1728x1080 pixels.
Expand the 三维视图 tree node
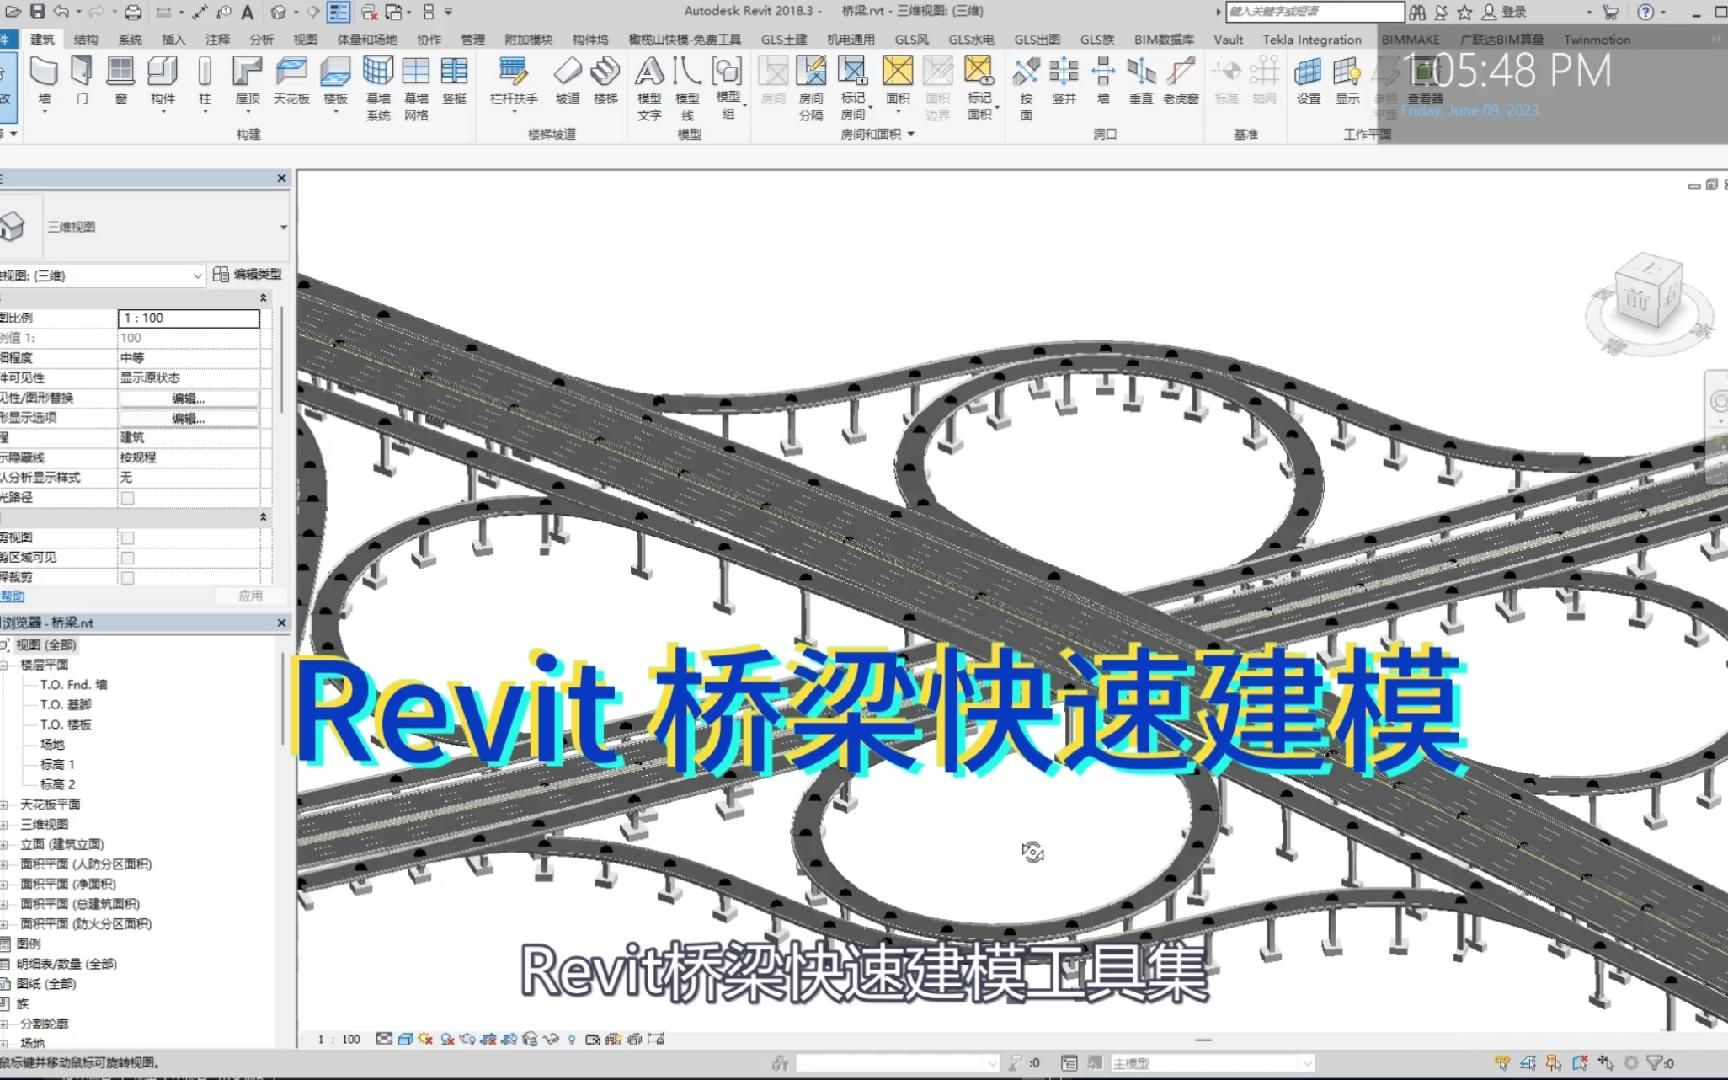4,825
